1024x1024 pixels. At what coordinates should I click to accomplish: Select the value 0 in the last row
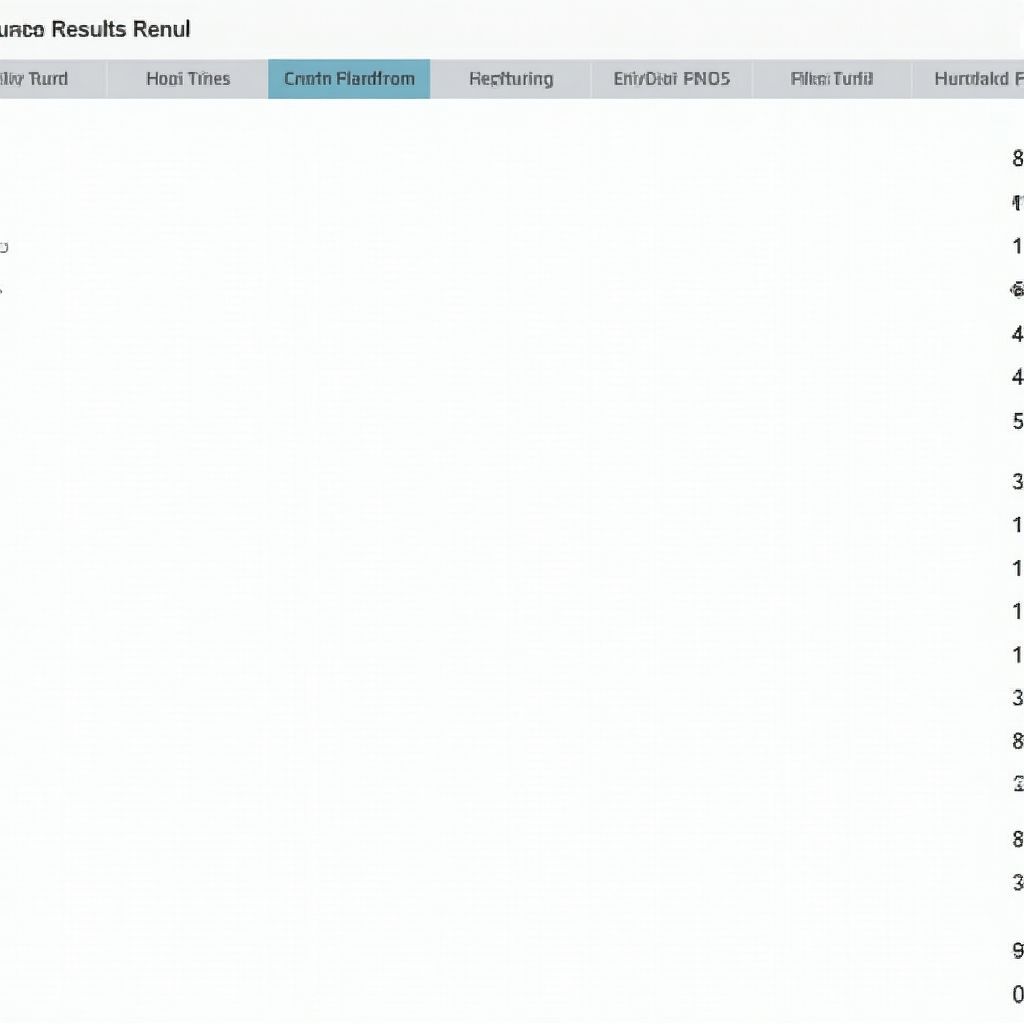tap(1017, 994)
